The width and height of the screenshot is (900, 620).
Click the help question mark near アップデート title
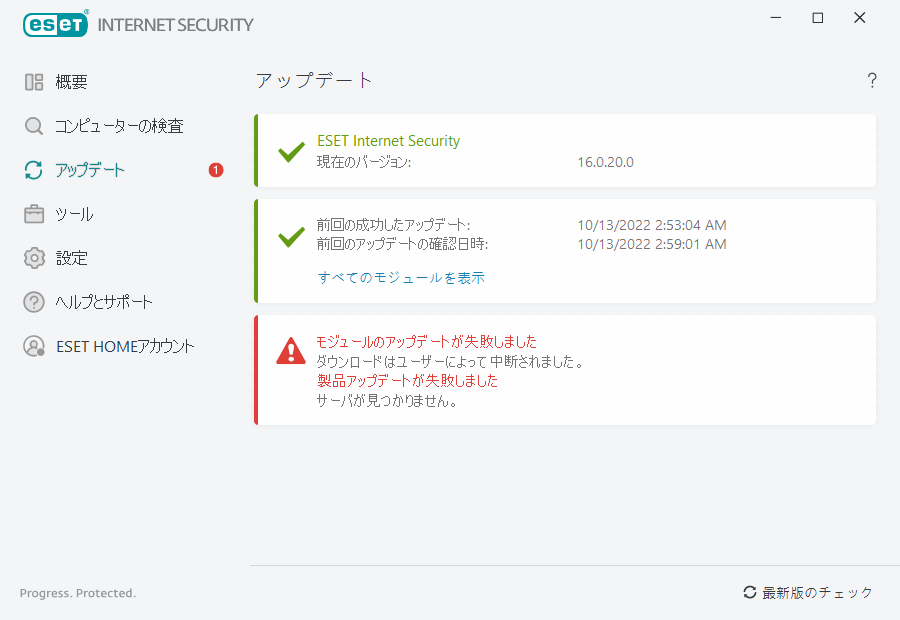click(x=871, y=80)
